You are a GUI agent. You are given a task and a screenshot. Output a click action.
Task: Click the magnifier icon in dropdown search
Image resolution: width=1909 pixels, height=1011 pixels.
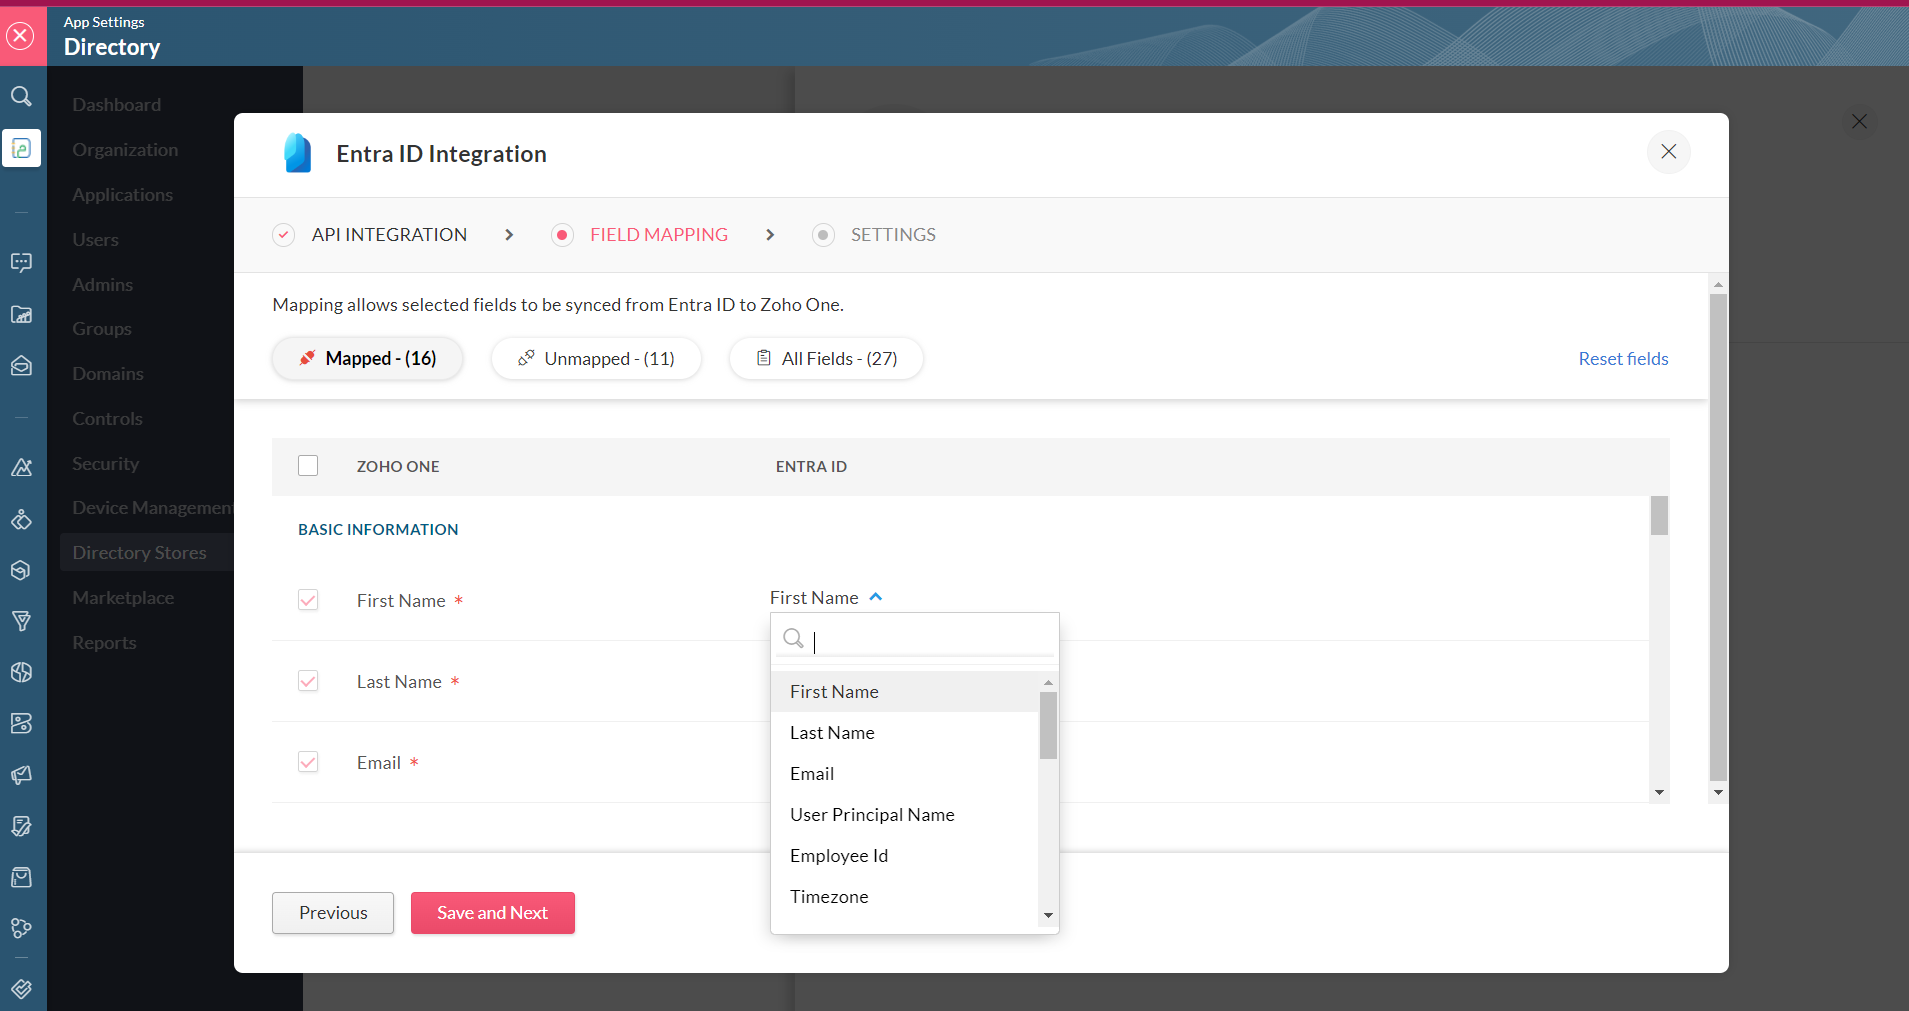pos(793,638)
